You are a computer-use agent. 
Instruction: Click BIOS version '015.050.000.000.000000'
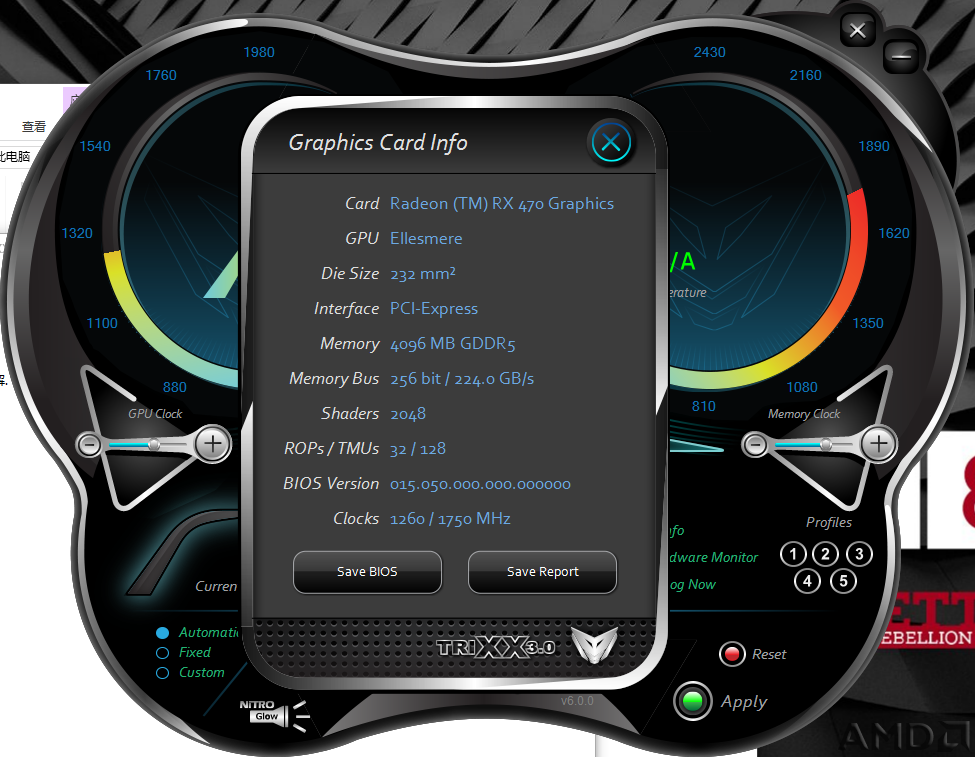coord(480,484)
